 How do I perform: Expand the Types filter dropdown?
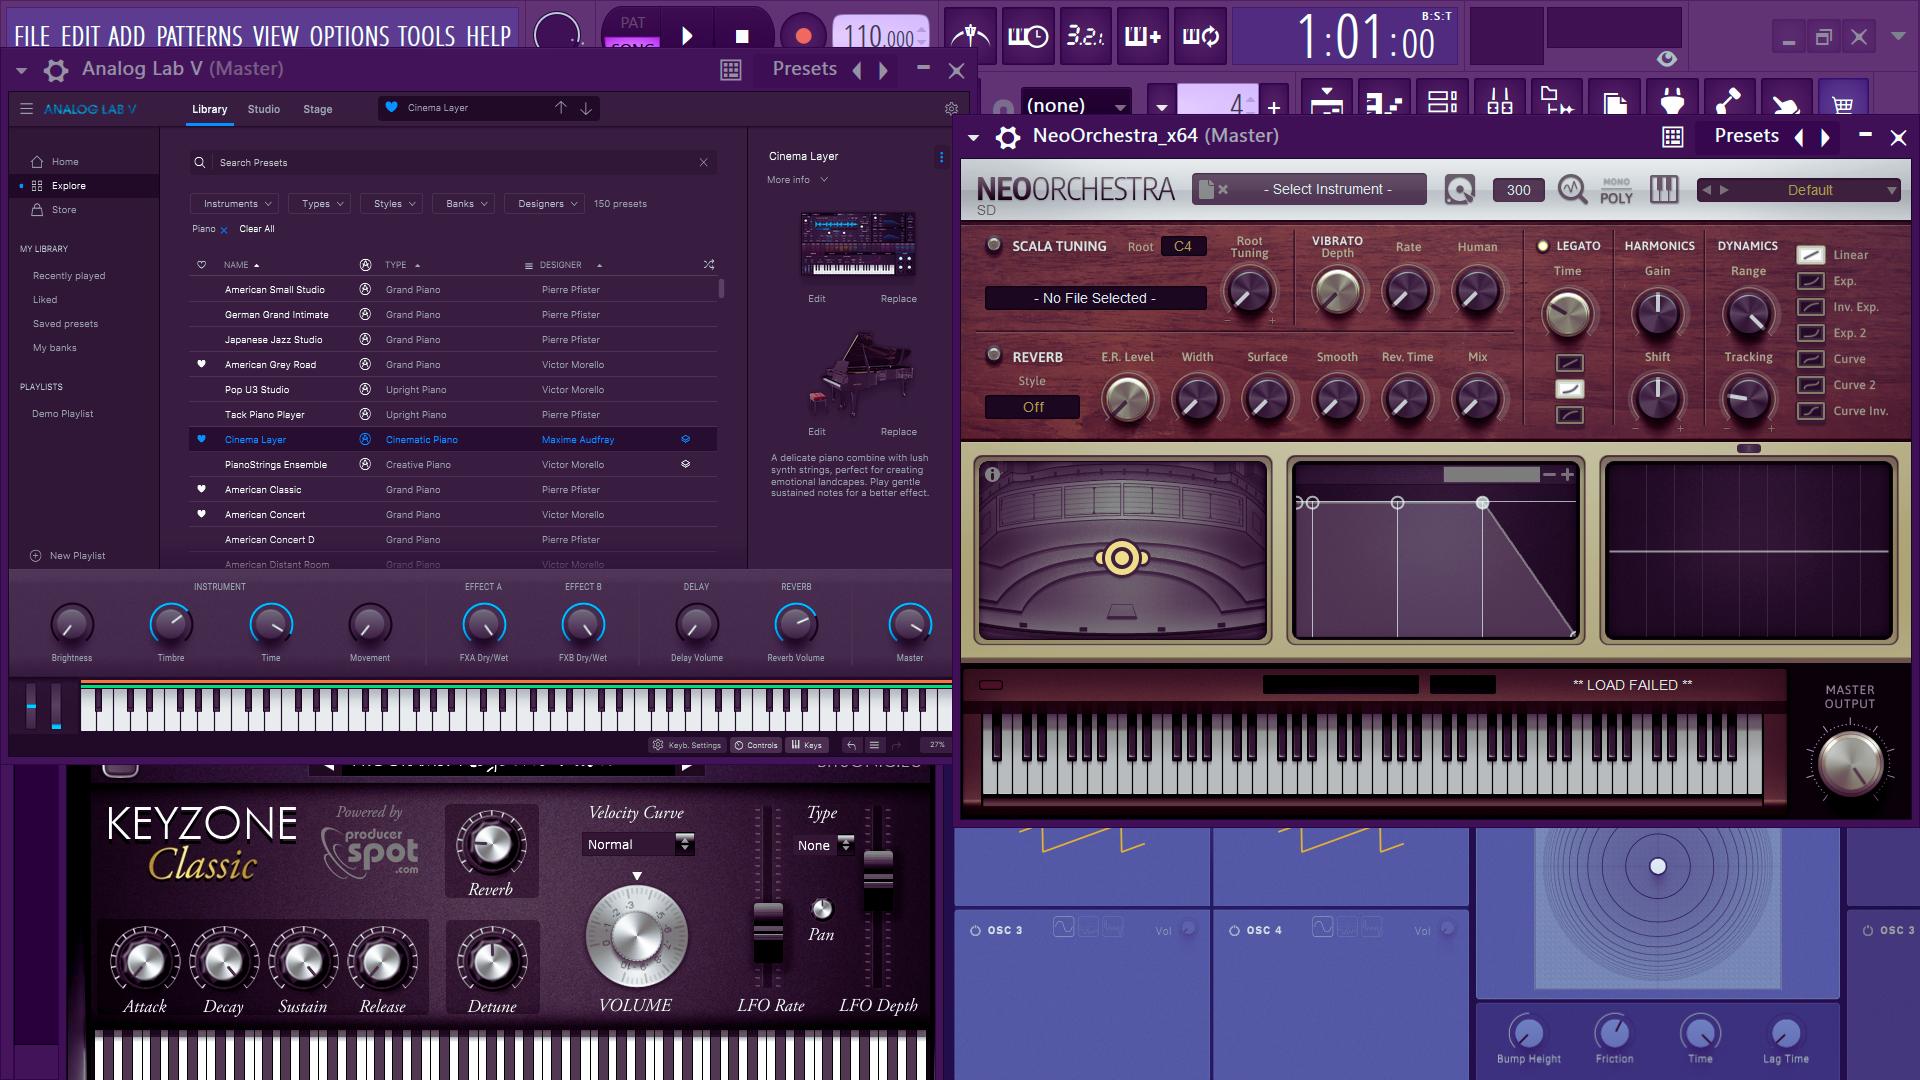321,204
